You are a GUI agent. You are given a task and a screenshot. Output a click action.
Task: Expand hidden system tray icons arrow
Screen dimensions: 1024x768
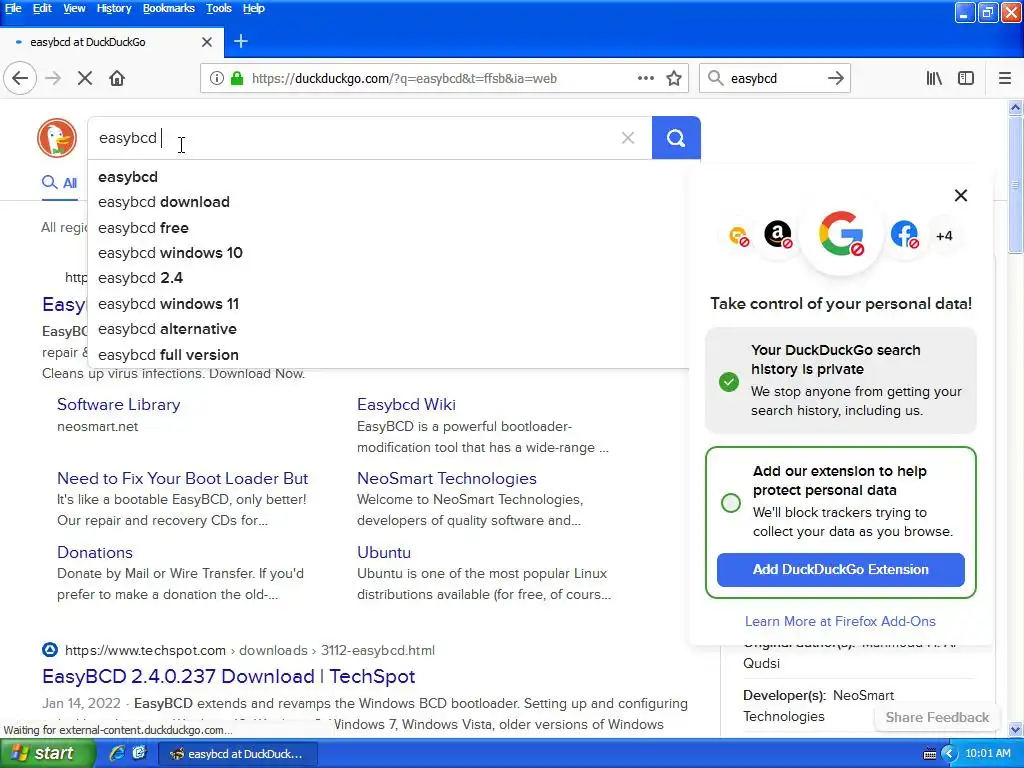pyautogui.click(x=948, y=754)
